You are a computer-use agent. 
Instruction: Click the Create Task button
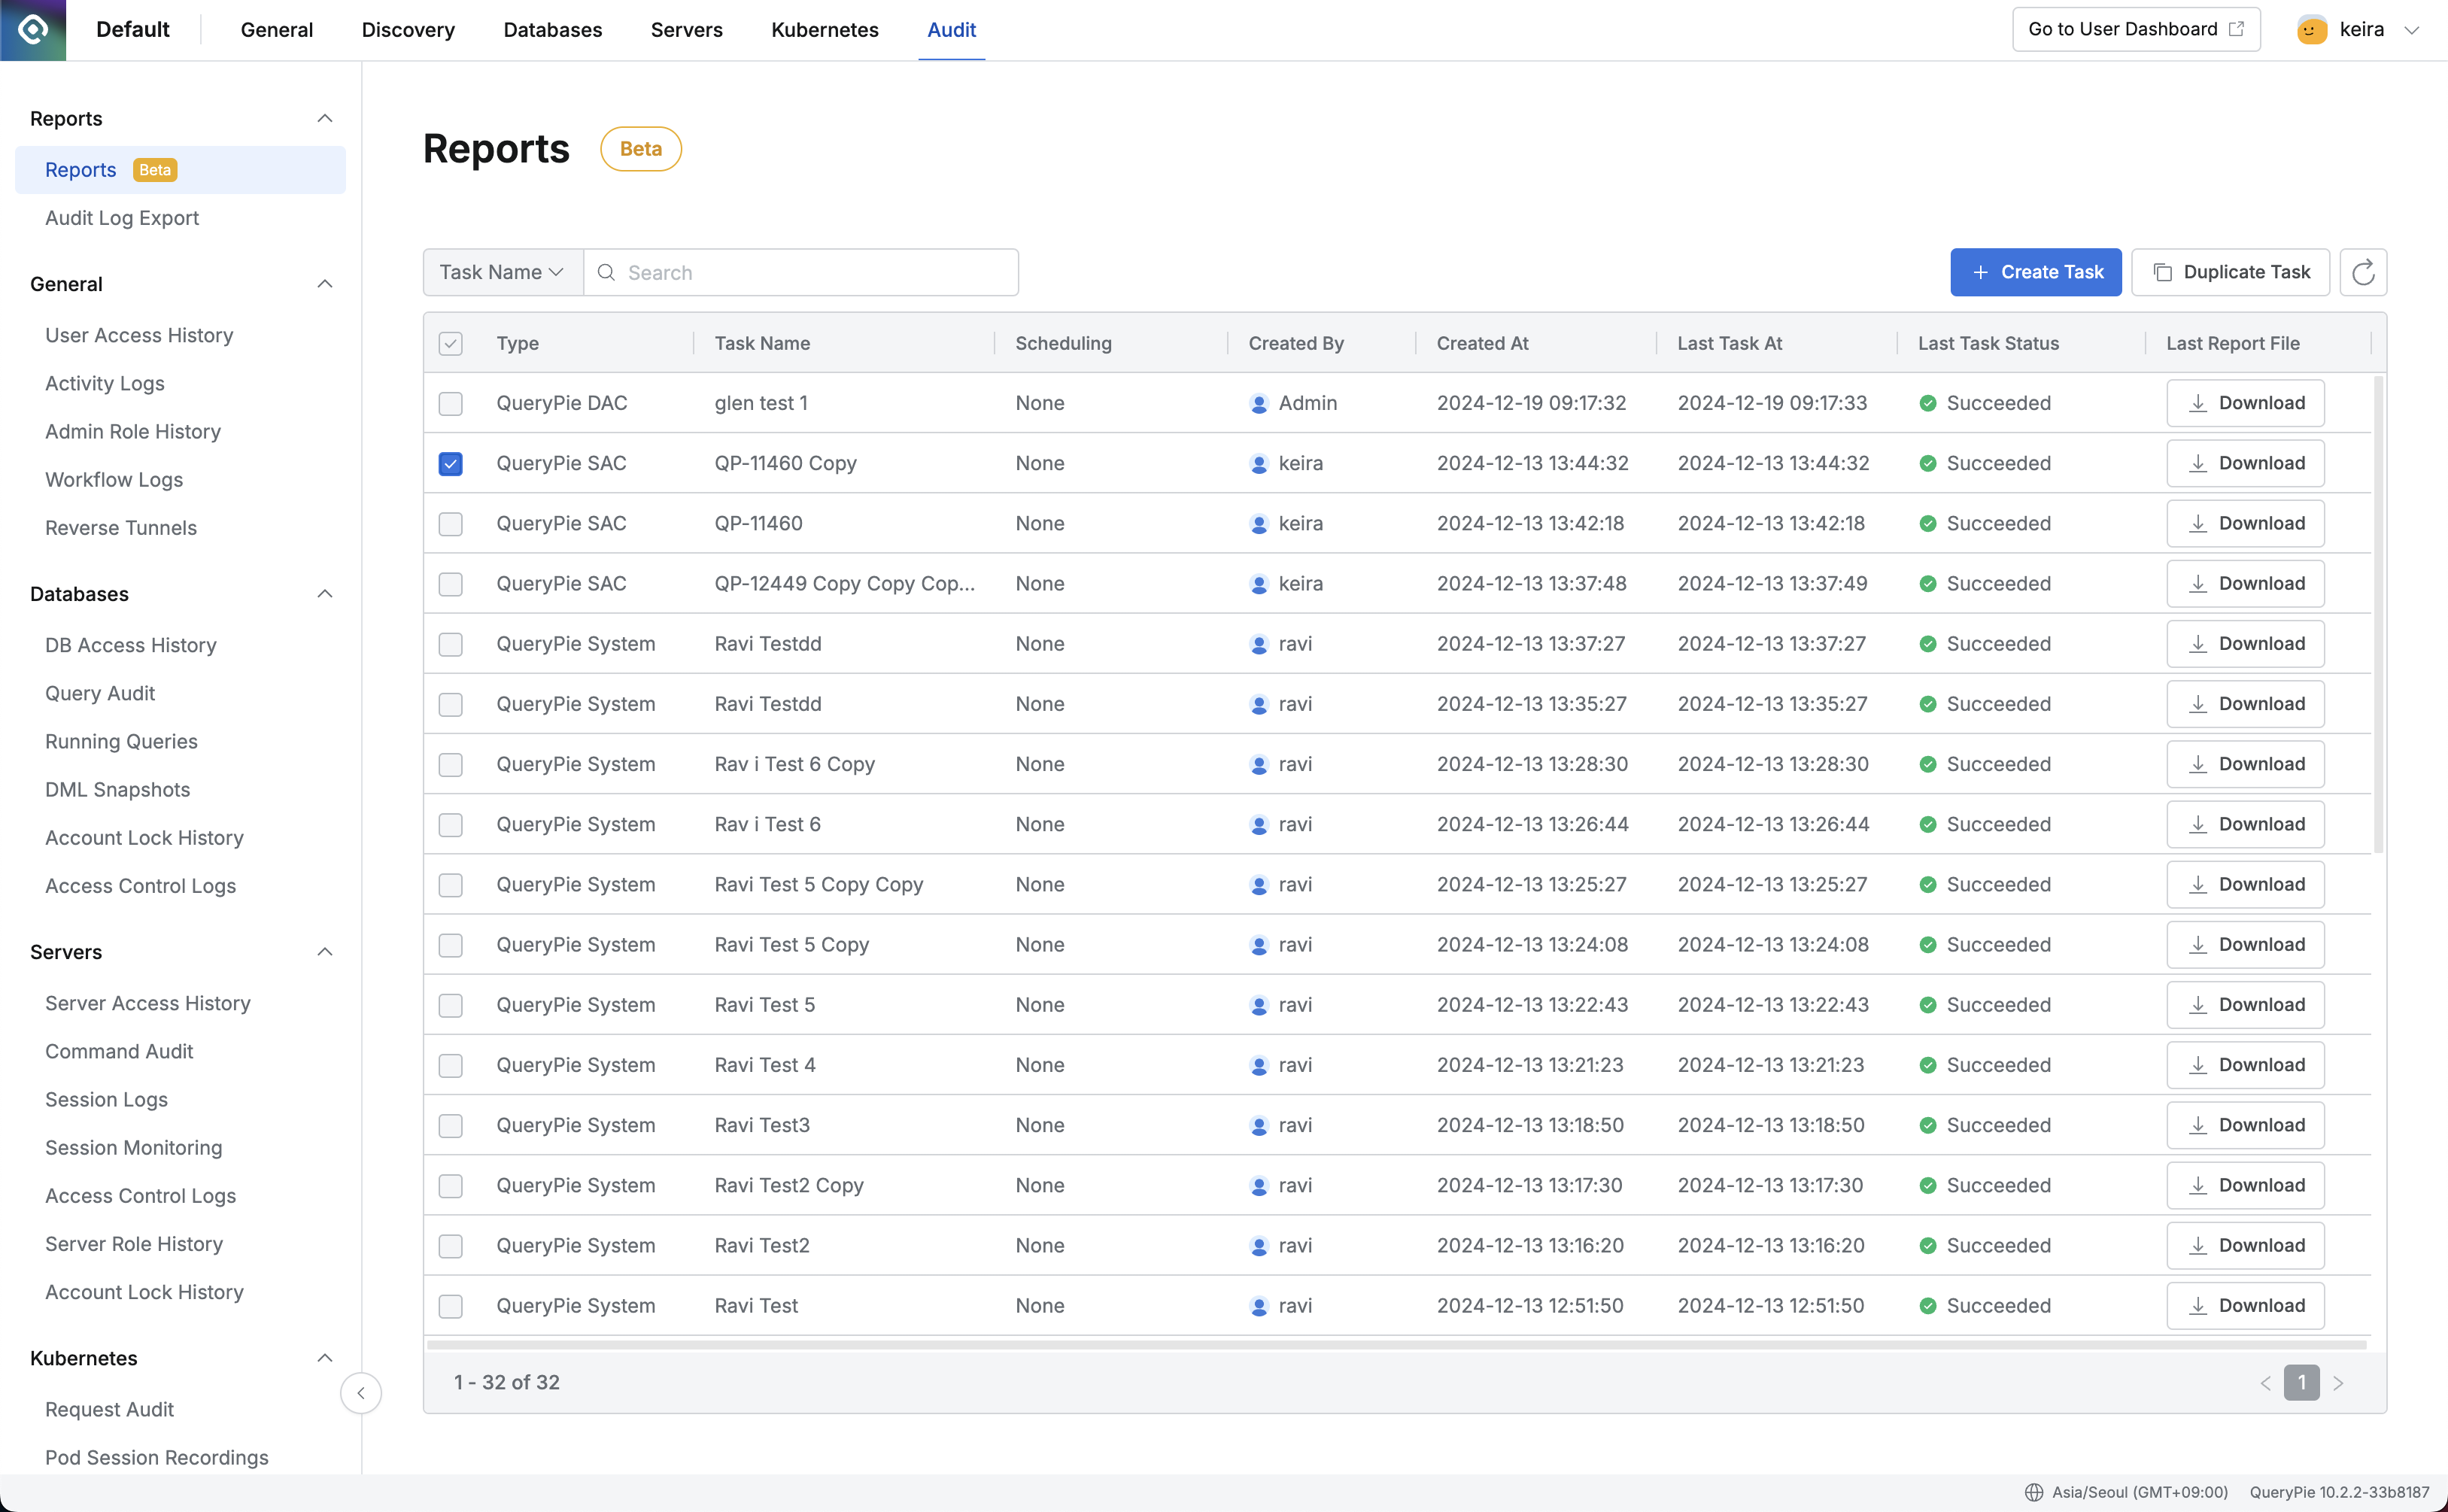click(x=2036, y=272)
